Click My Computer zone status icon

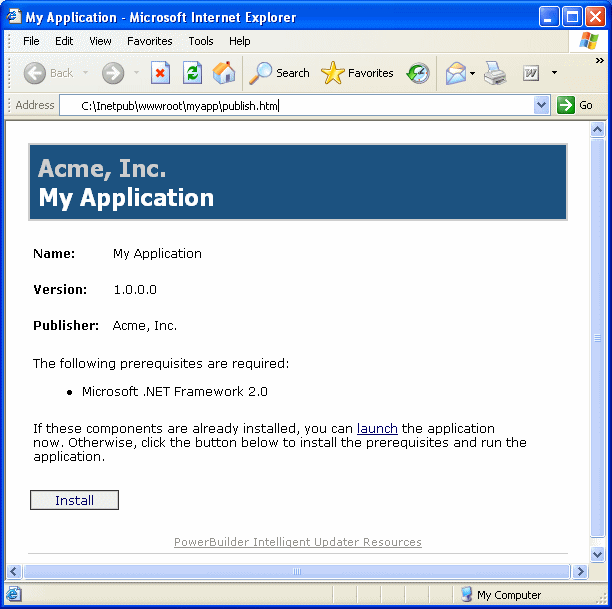tap(466, 595)
